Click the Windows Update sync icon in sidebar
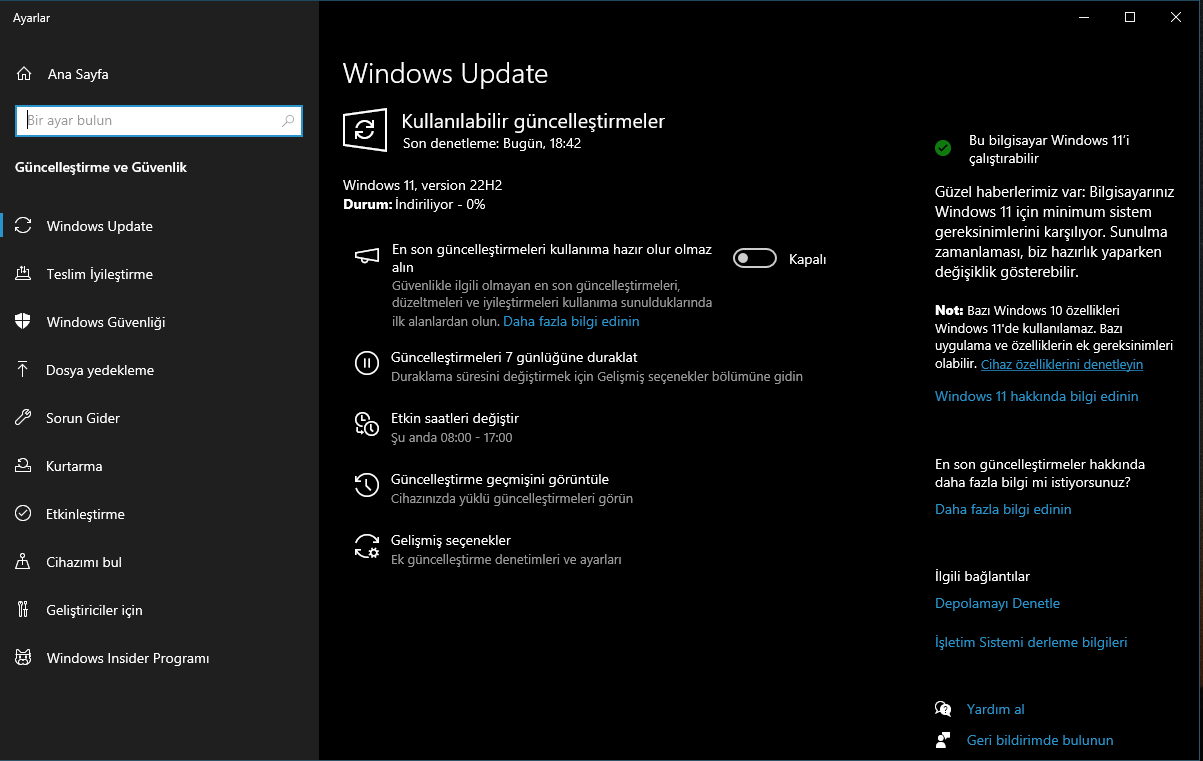The height and width of the screenshot is (761, 1203). pyautogui.click(x=24, y=226)
